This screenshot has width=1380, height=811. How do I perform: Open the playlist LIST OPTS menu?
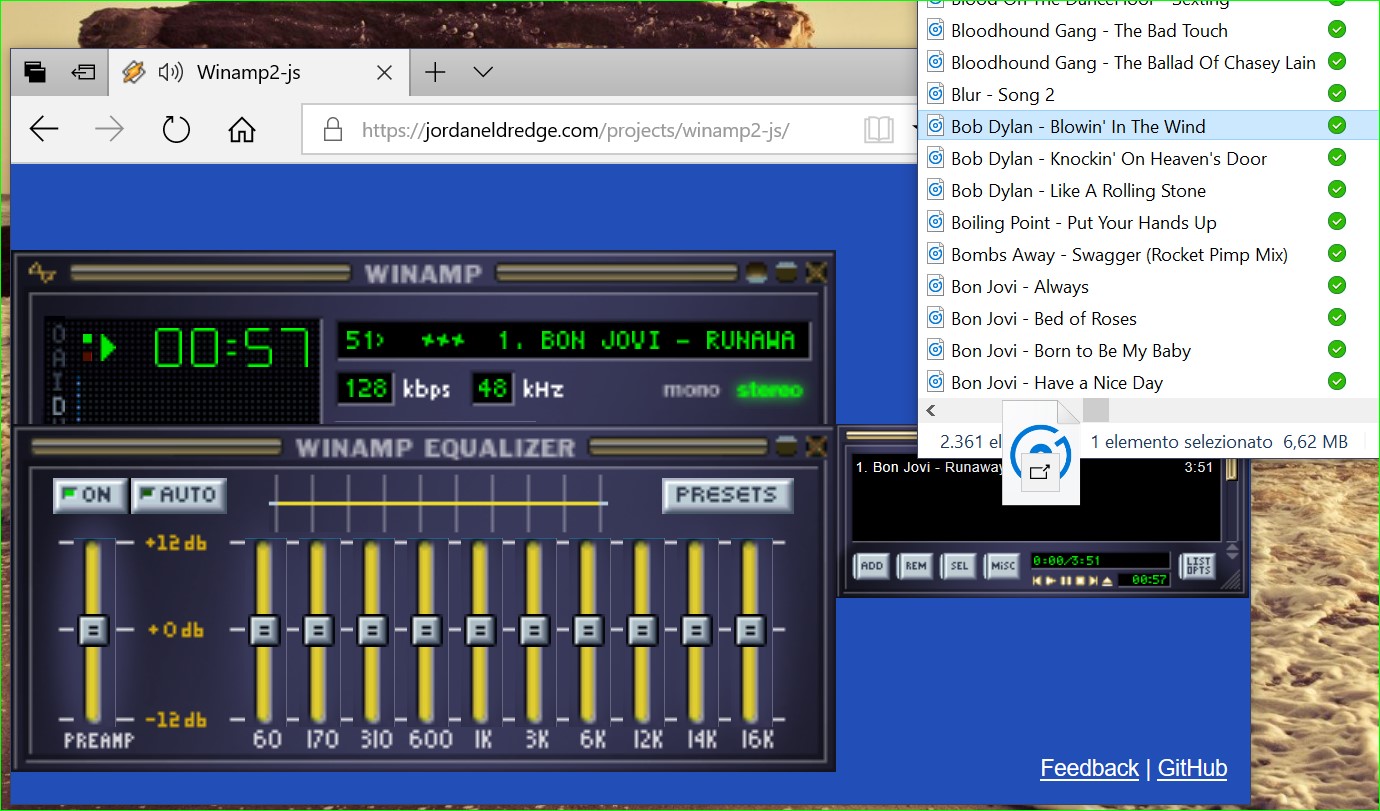point(1198,567)
